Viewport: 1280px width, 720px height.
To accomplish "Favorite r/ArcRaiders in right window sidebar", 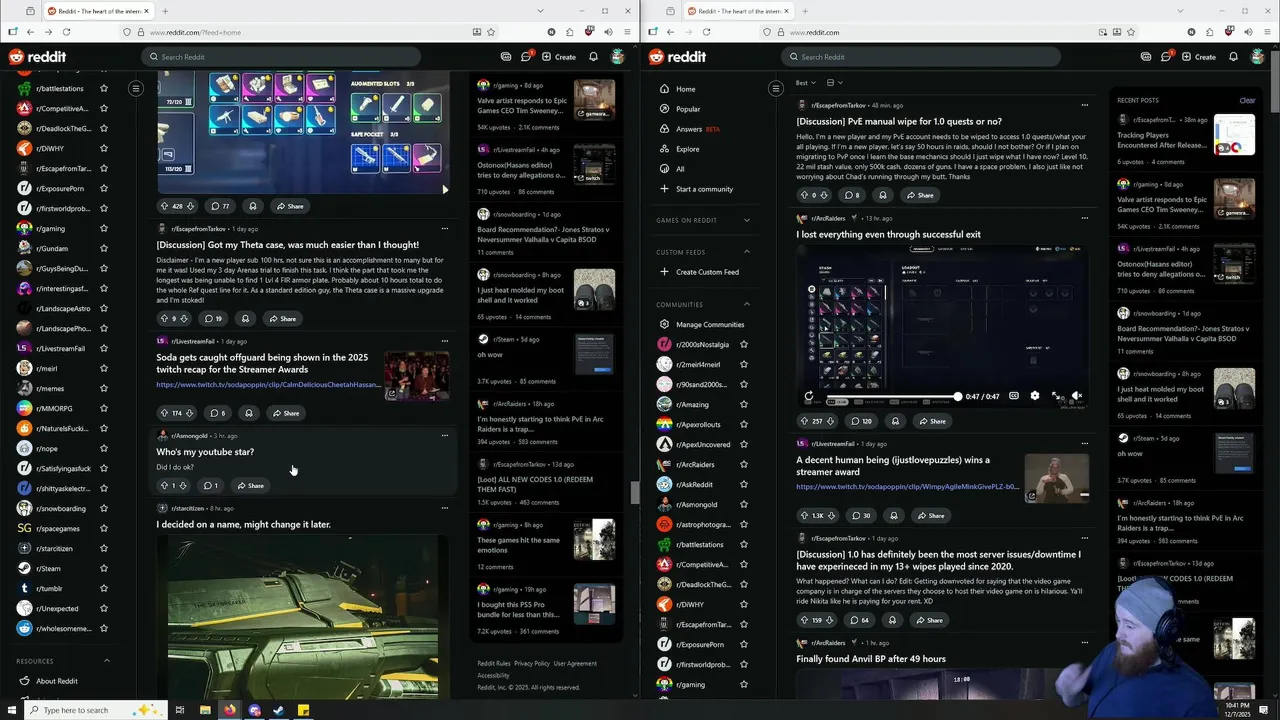I will point(743,465).
